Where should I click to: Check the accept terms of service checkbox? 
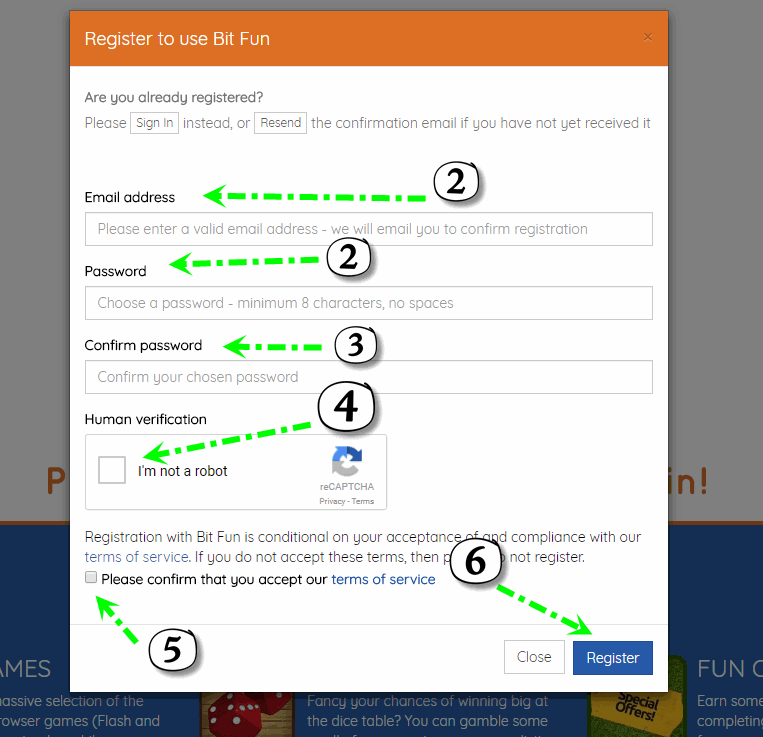(91, 577)
